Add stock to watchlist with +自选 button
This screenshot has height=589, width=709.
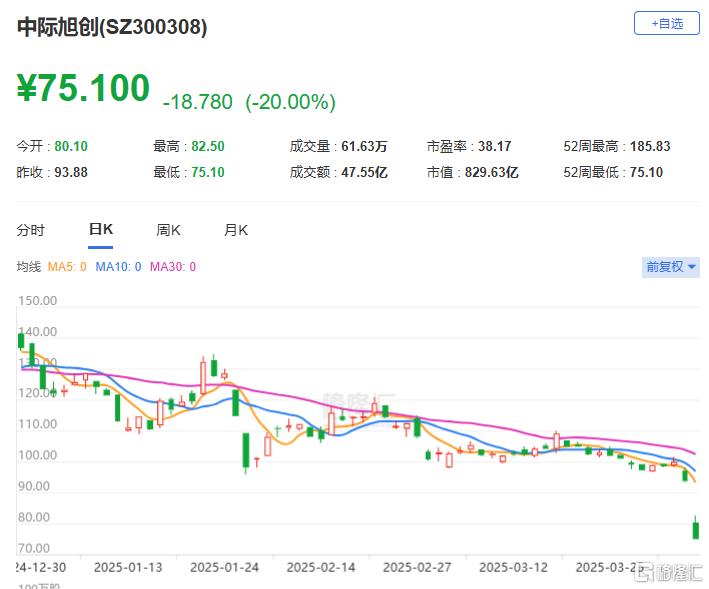[666, 23]
